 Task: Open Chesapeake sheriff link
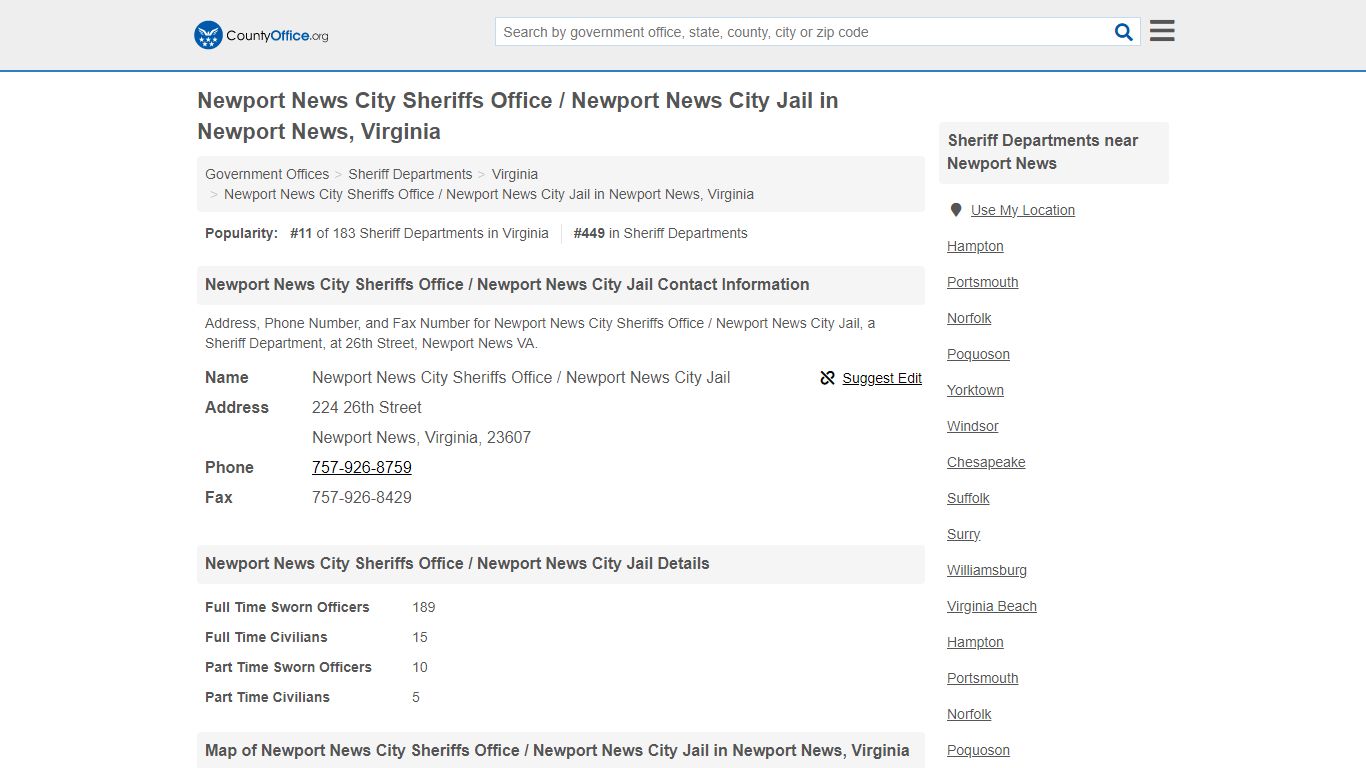point(986,462)
